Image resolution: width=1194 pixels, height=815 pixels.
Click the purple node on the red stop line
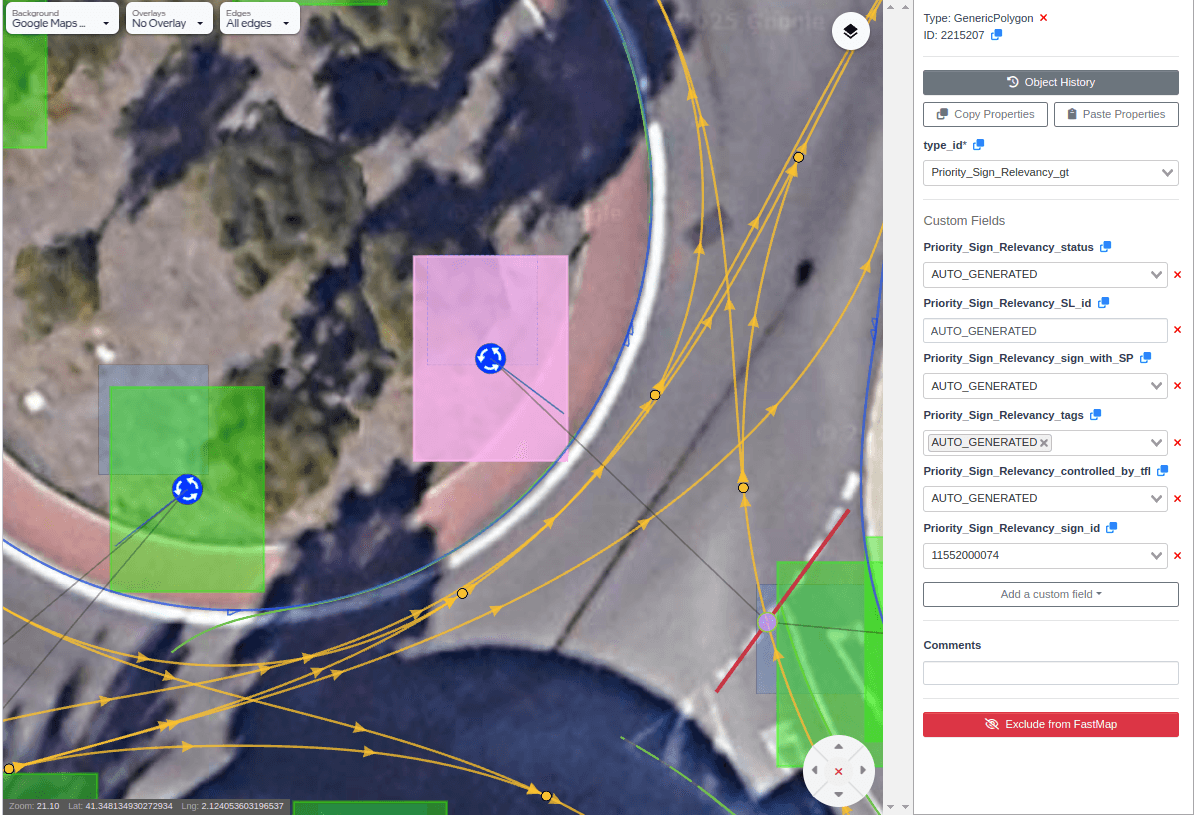point(767,622)
